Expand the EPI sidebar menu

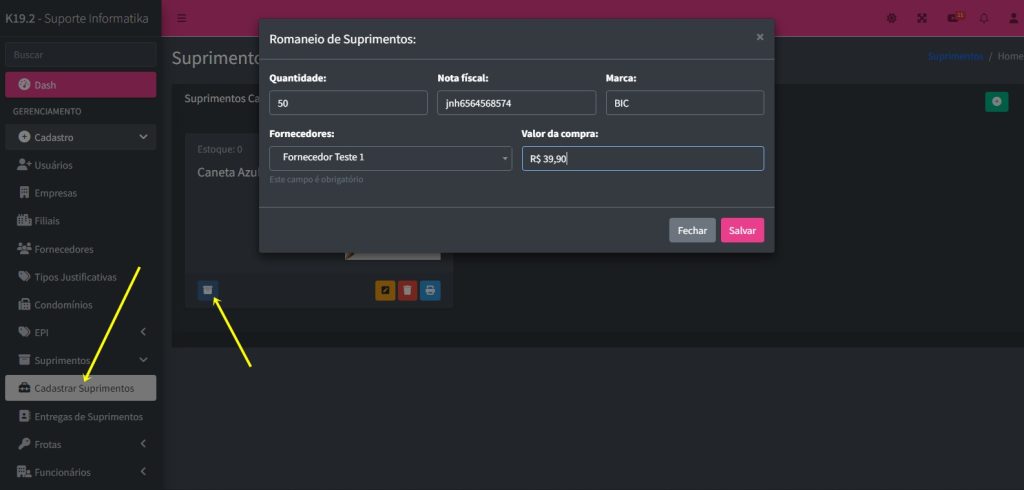point(80,332)
